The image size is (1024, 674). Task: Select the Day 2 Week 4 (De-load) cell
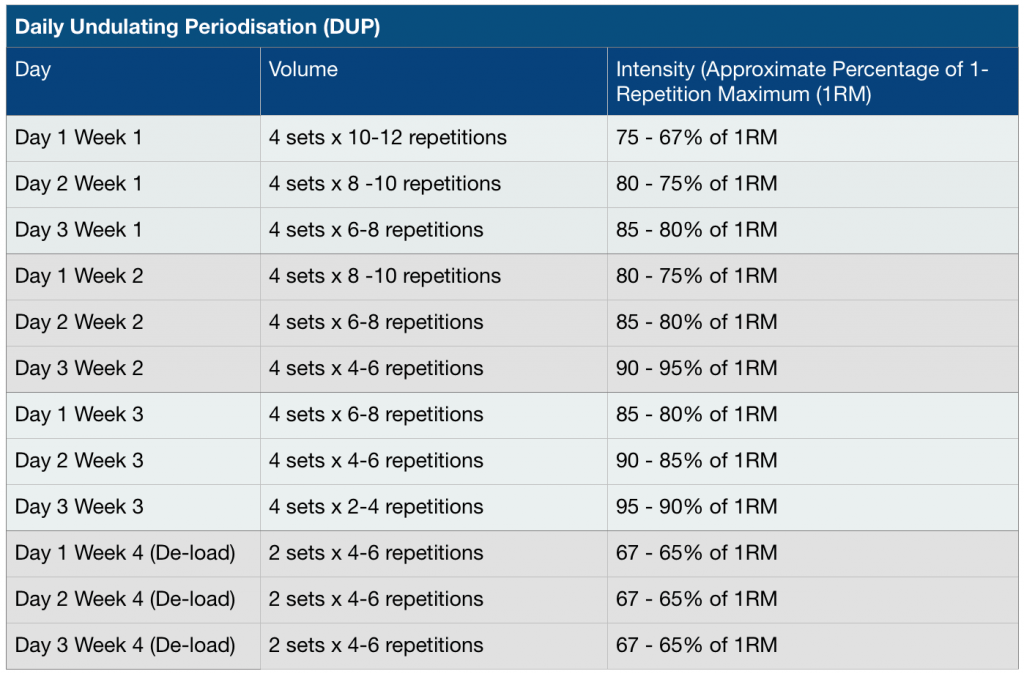125,599
